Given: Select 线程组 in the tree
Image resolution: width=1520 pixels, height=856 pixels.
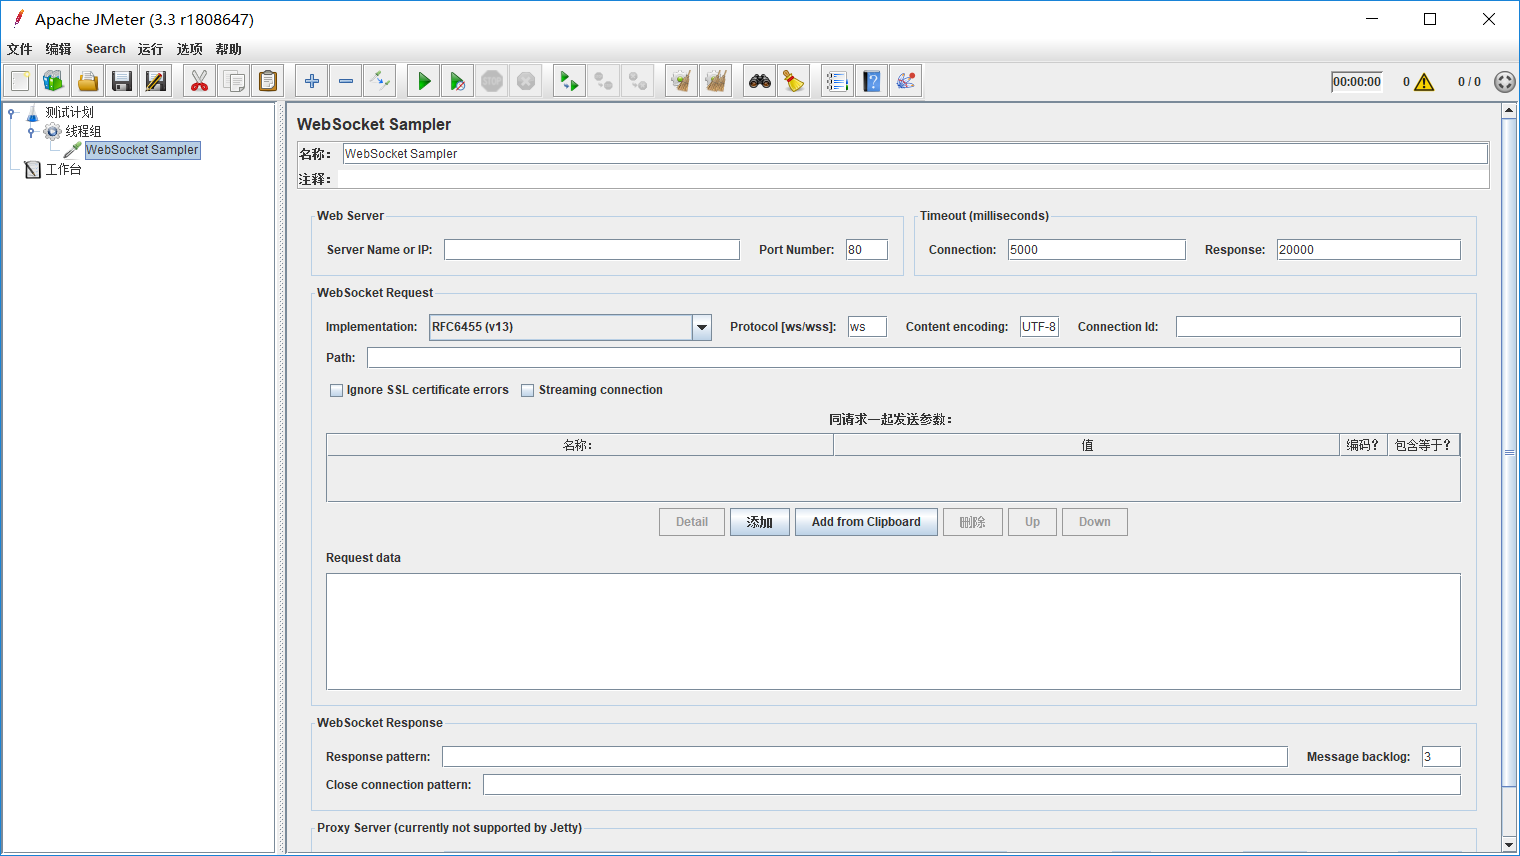Looking at the screenshot, I should pyautogui.click(x=83, y=132).
